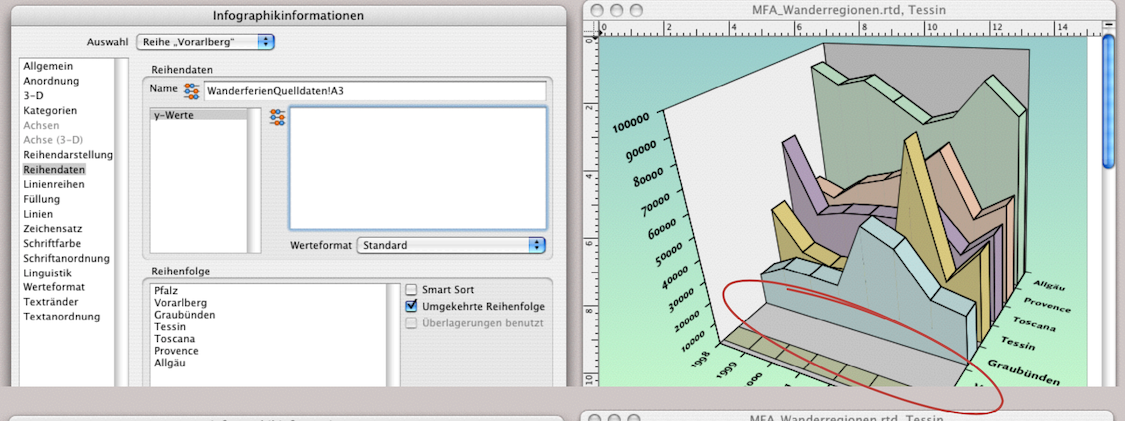Click the range picker icon beside y-Werte values box
This screenshot has width=1125, height=421.
coord(278,118)
